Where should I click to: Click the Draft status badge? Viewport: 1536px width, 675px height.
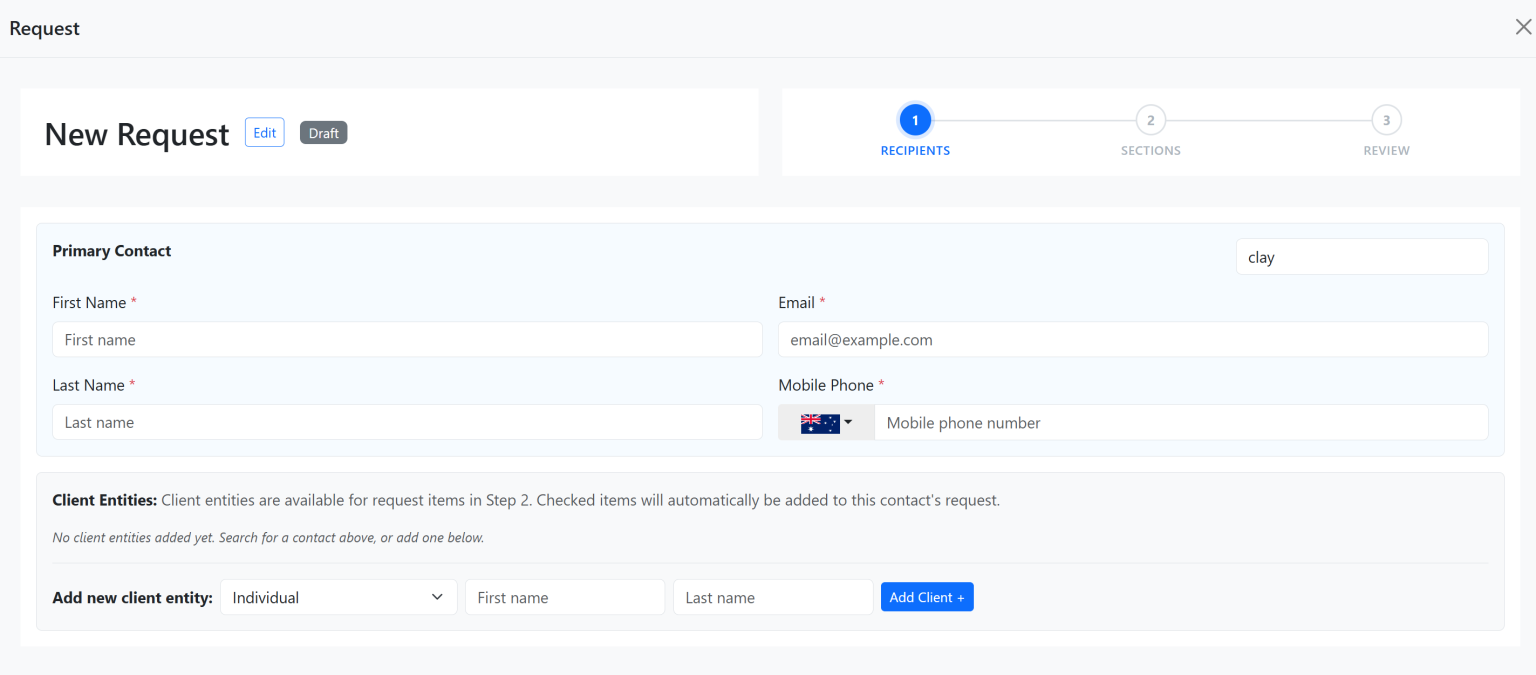(323, 133)
